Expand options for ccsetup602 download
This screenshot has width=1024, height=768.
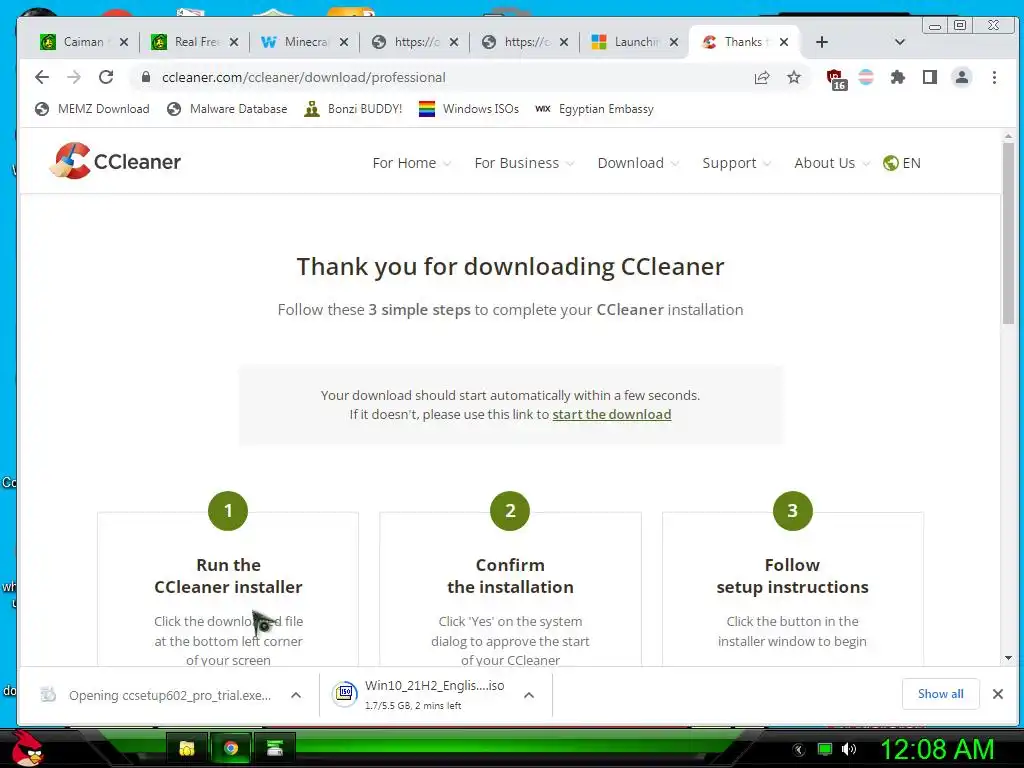tap(296, 695)
